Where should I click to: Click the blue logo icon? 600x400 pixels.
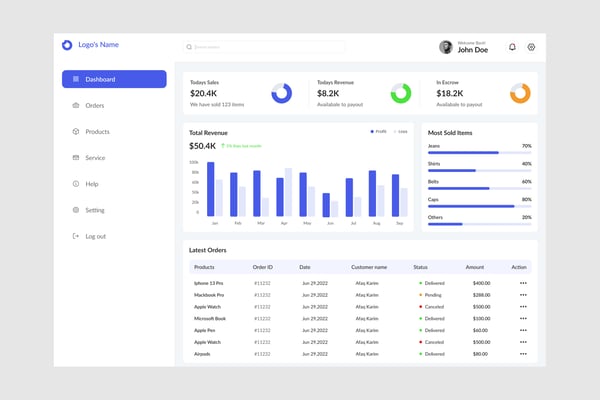67,45
